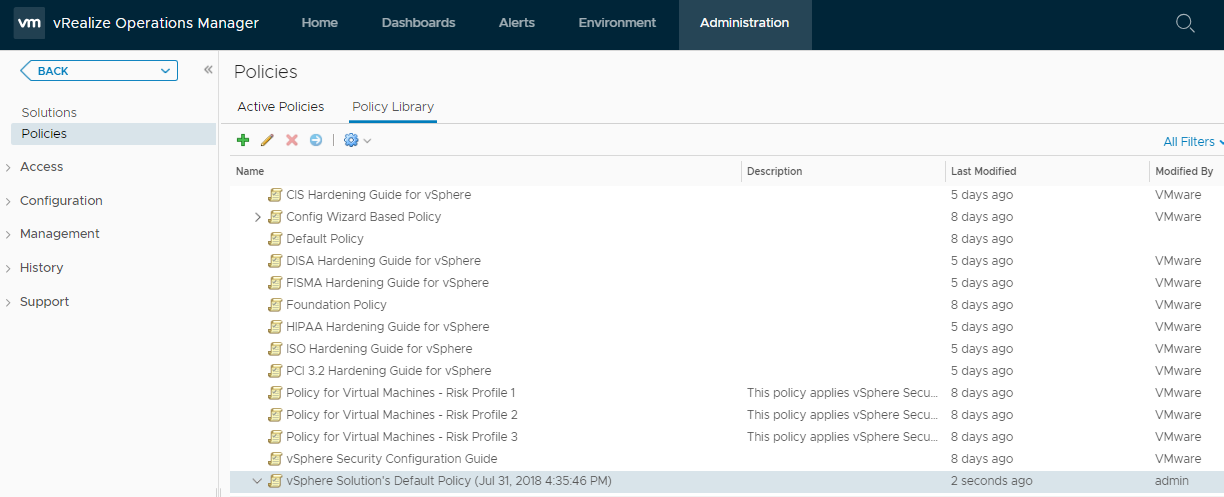The height and width of the screenshot is (497, 1224).
Task: Click policy icon of ISO Hardening Guide
Action: click(x=275, y=349)
